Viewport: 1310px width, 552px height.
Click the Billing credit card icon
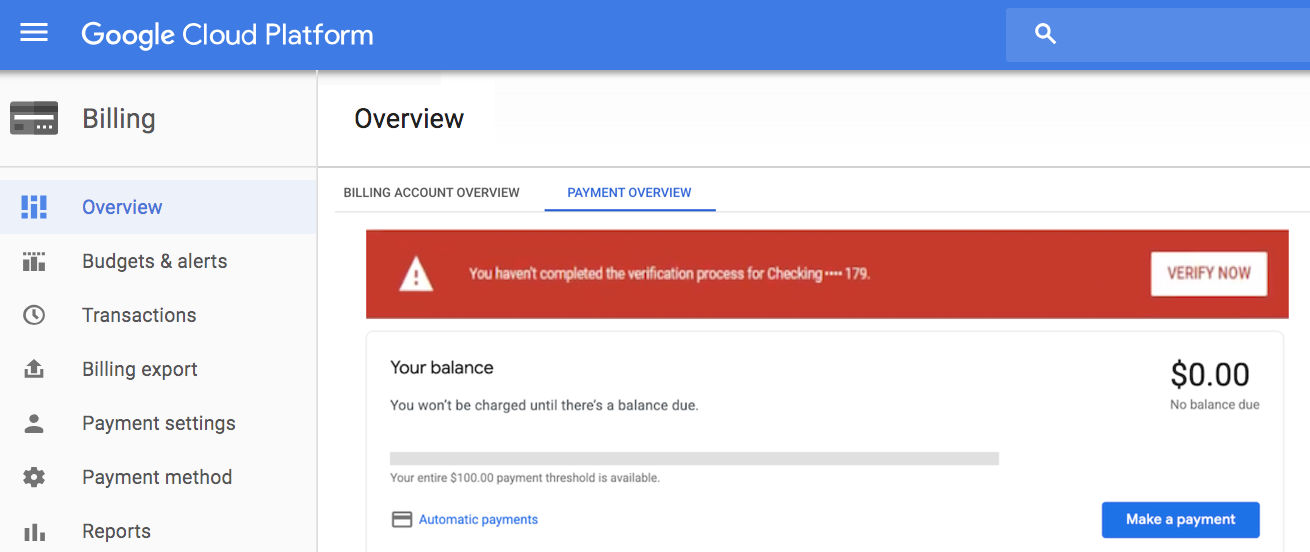coord(34,118)
